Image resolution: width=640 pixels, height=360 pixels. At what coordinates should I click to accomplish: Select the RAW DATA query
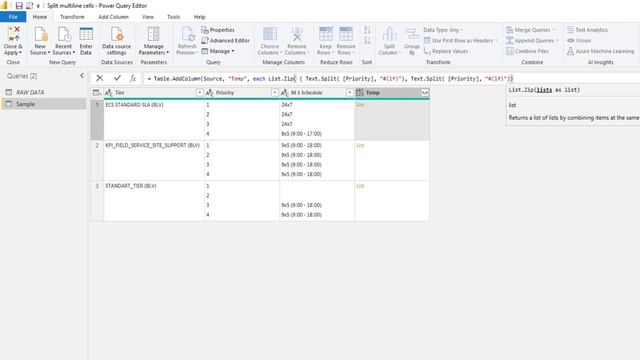click(44, 92)
